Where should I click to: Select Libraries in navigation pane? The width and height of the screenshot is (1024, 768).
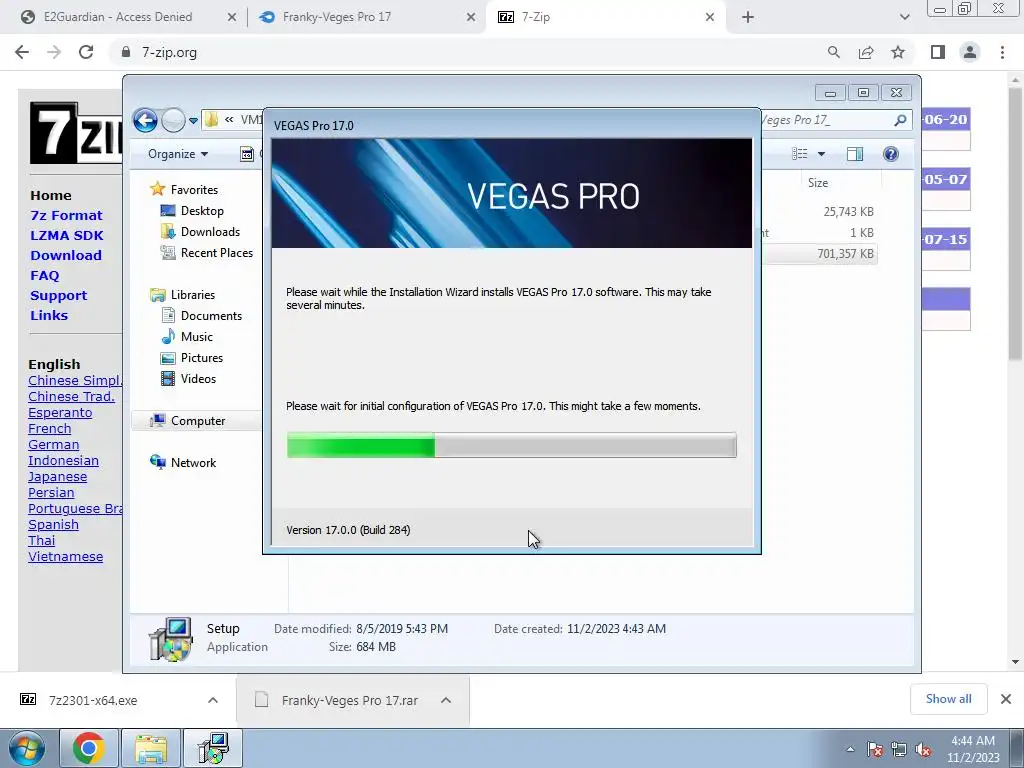[x=193, y=295]
